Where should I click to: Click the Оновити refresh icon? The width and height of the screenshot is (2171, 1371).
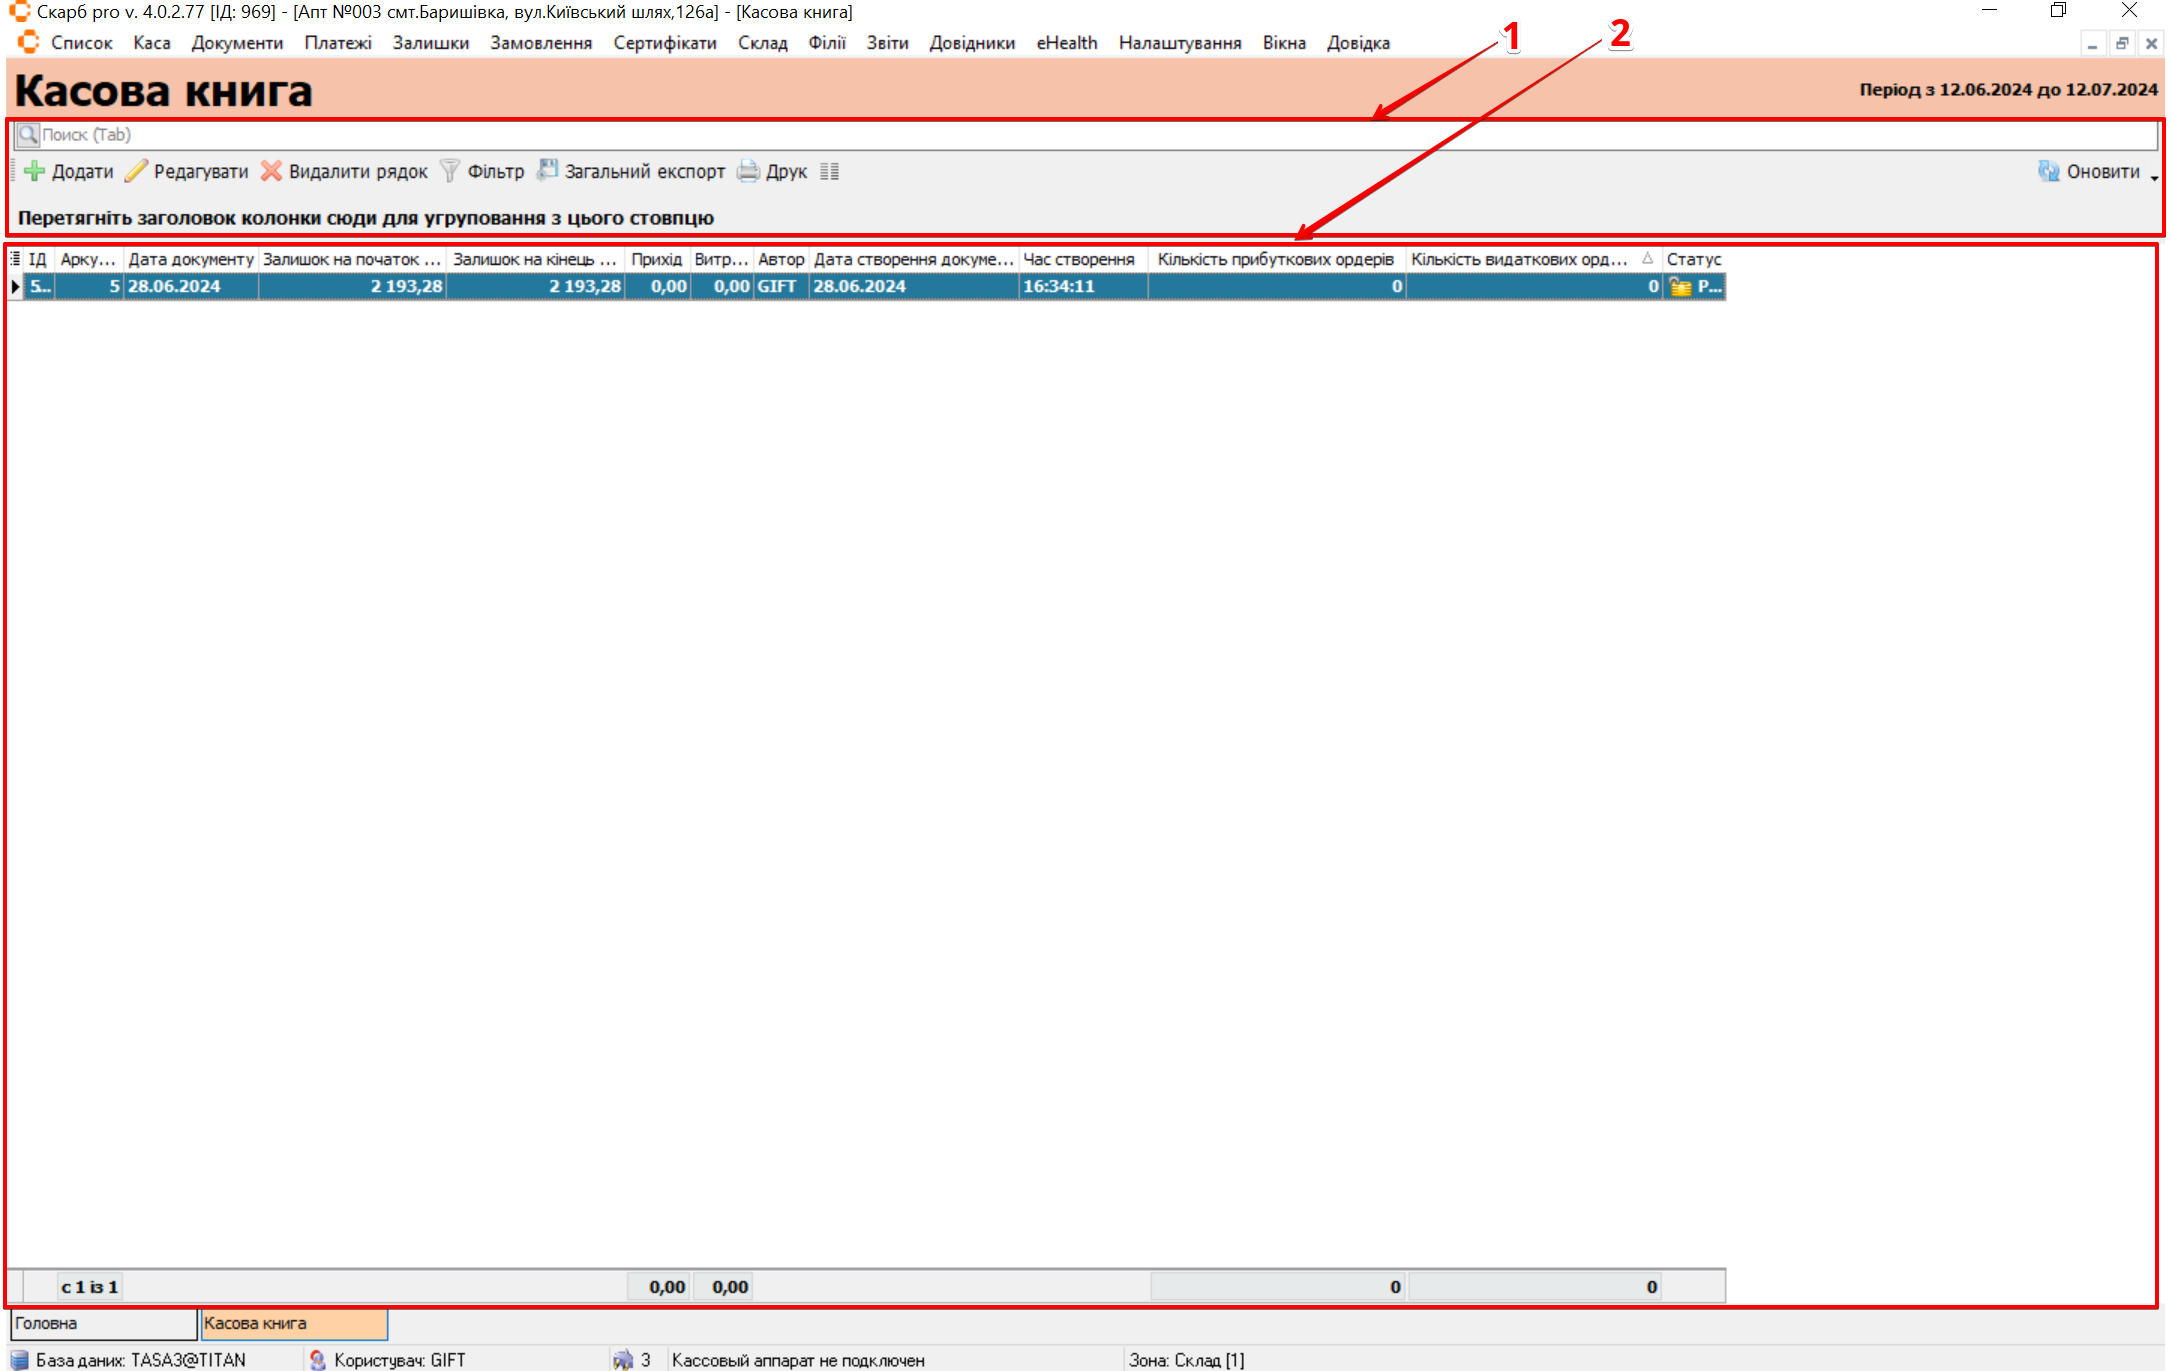pyautogui.click(x=2049, y=171)
